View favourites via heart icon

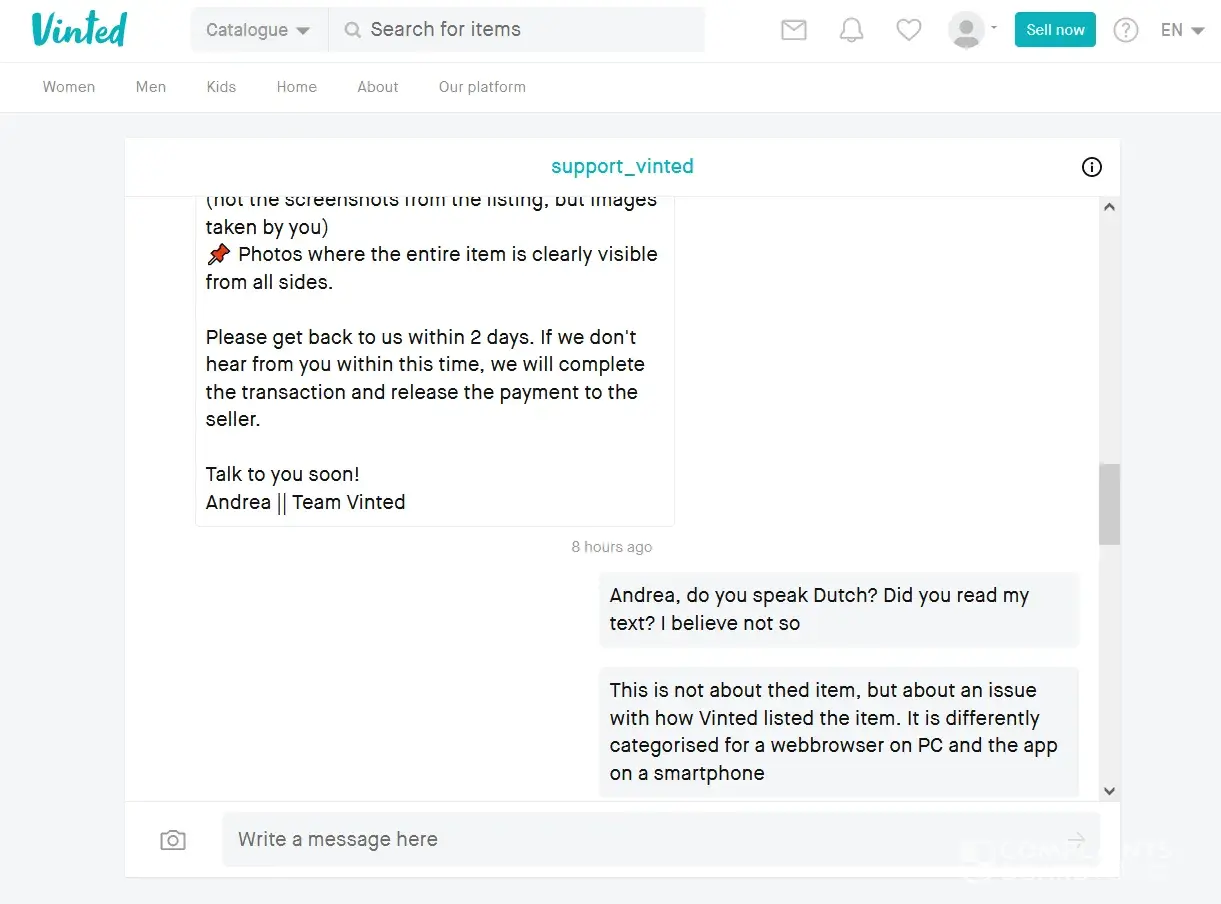click(x=908, y=30)
